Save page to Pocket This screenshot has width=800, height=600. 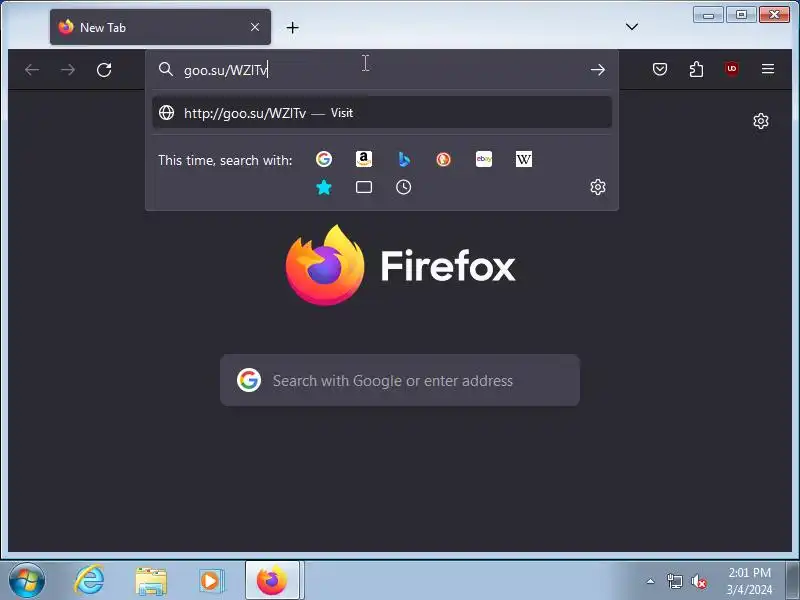(x=660, y=69)
